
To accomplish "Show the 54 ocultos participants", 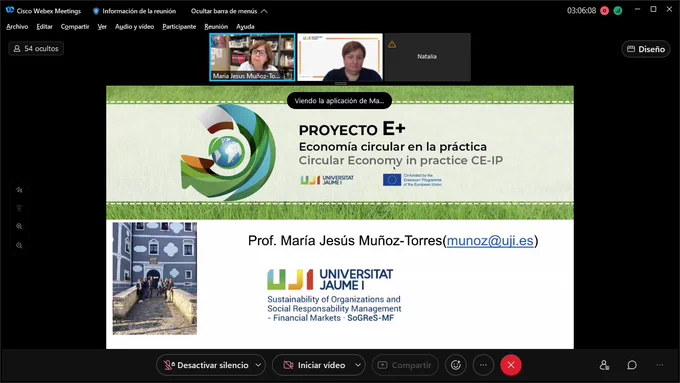I will tap(36, 49).
